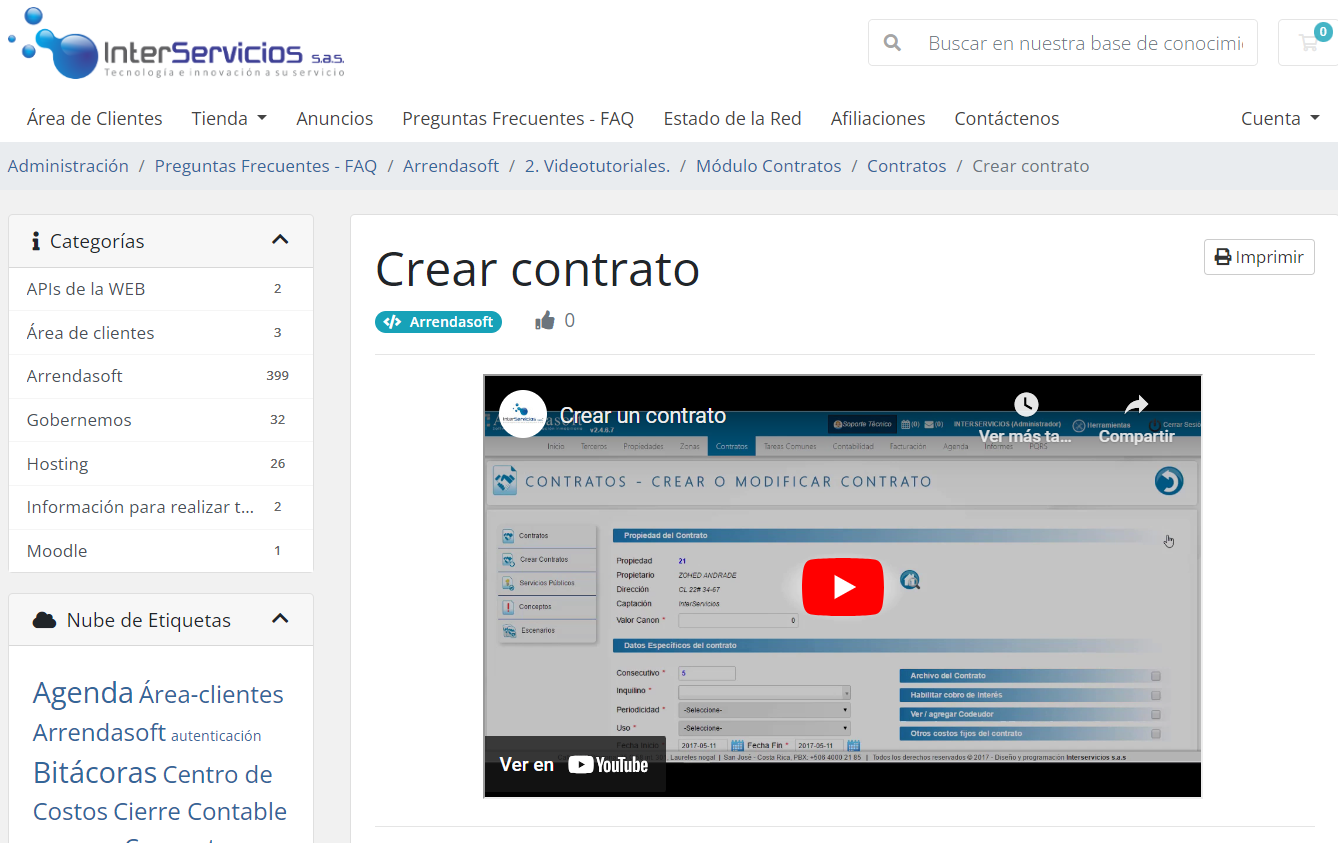The width and height of the screenshot is (1338, 843).
Task: Click the Centro de Costos tag
Action: click(x=153, y=792)
